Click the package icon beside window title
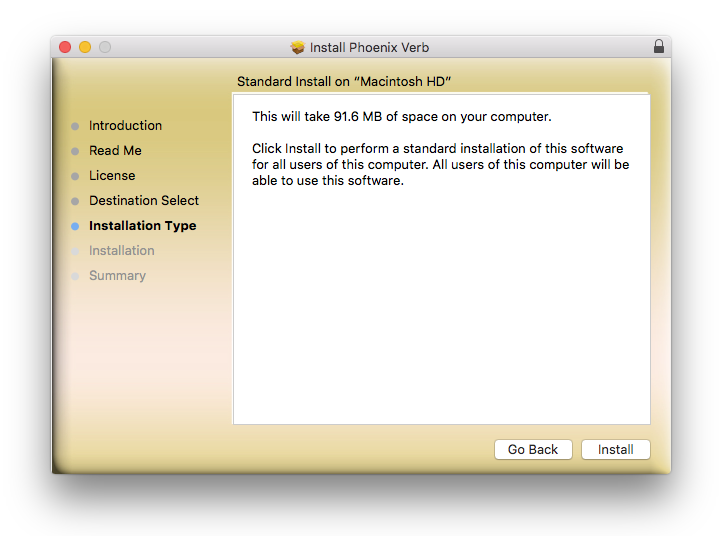Image resolution: width=726 pixels, height=536 pixels. click(x=298, y=47)
